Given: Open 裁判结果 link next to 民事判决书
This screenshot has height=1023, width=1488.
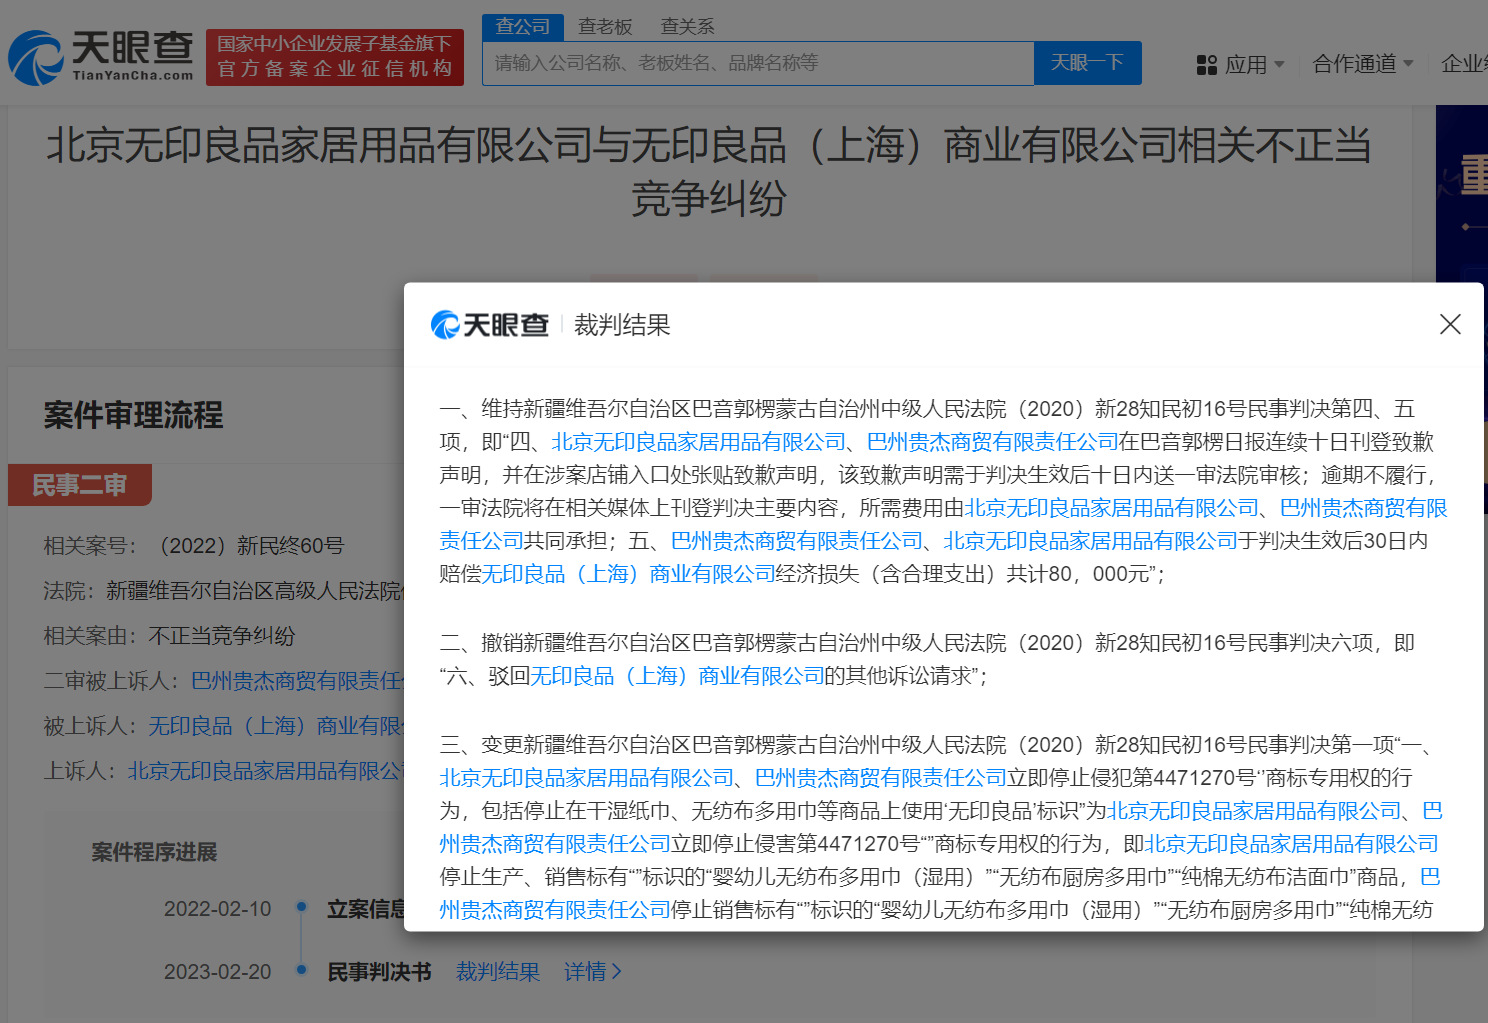Looking at the screenshot, I should [498, 972].
